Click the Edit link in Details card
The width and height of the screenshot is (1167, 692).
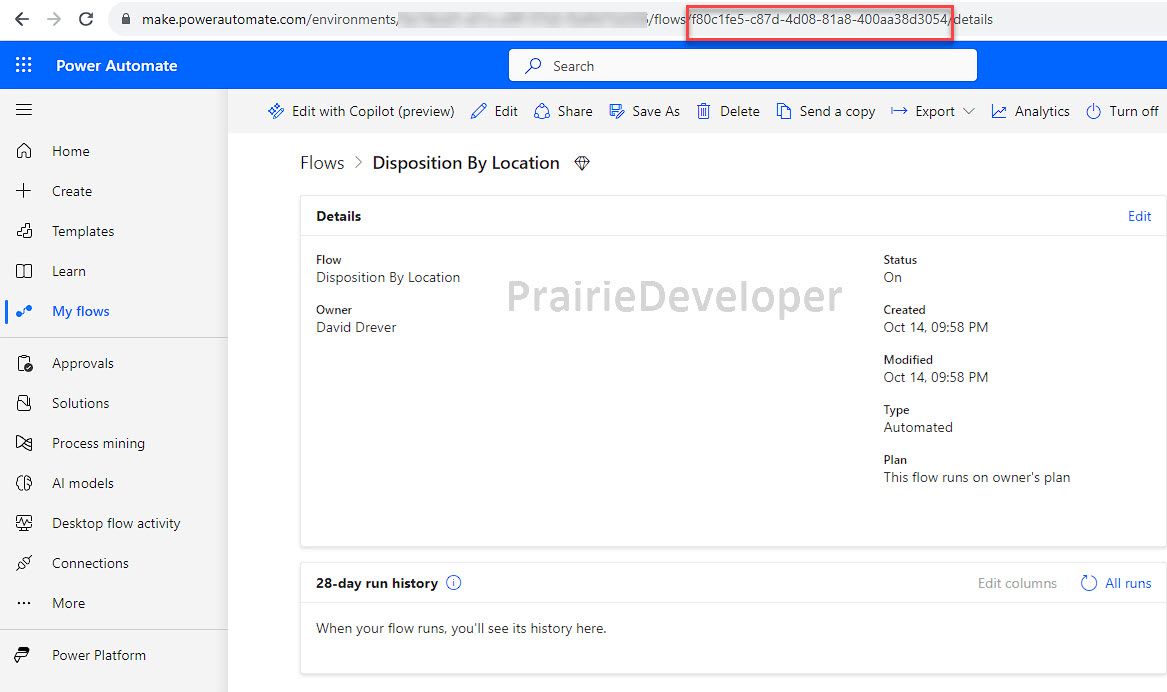click(x=1139, y=217)
